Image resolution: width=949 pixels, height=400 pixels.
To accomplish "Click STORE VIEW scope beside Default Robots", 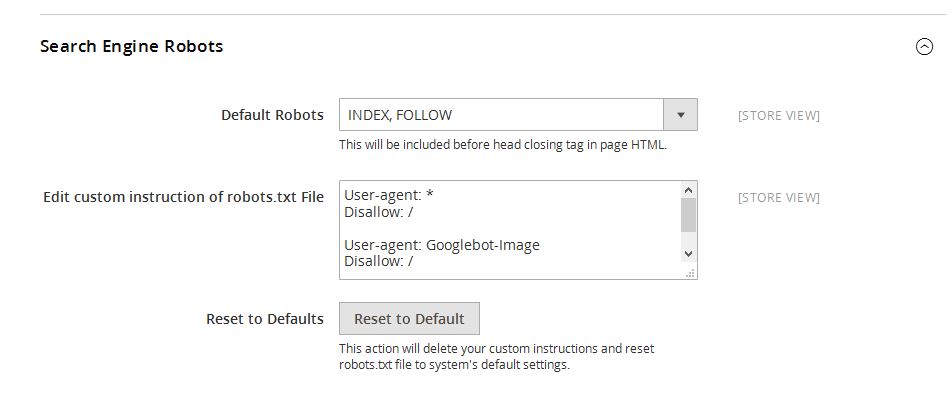I will pyautogui.click(x=778, y=116).
